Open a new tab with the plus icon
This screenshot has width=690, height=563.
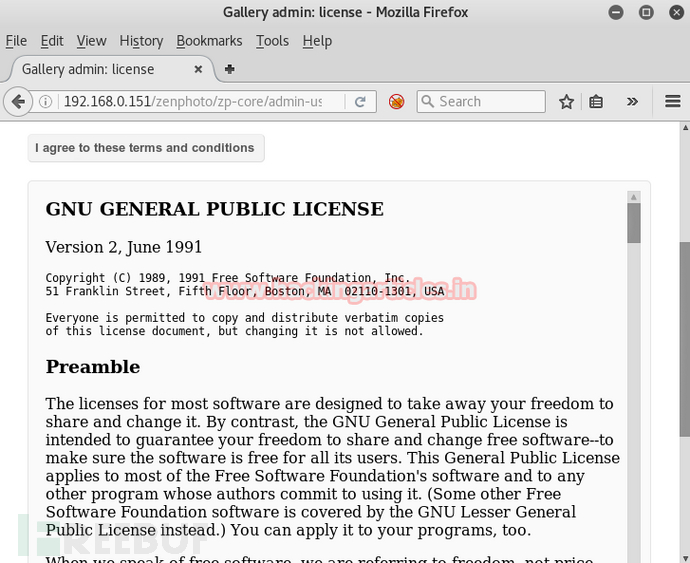(229, 69)
